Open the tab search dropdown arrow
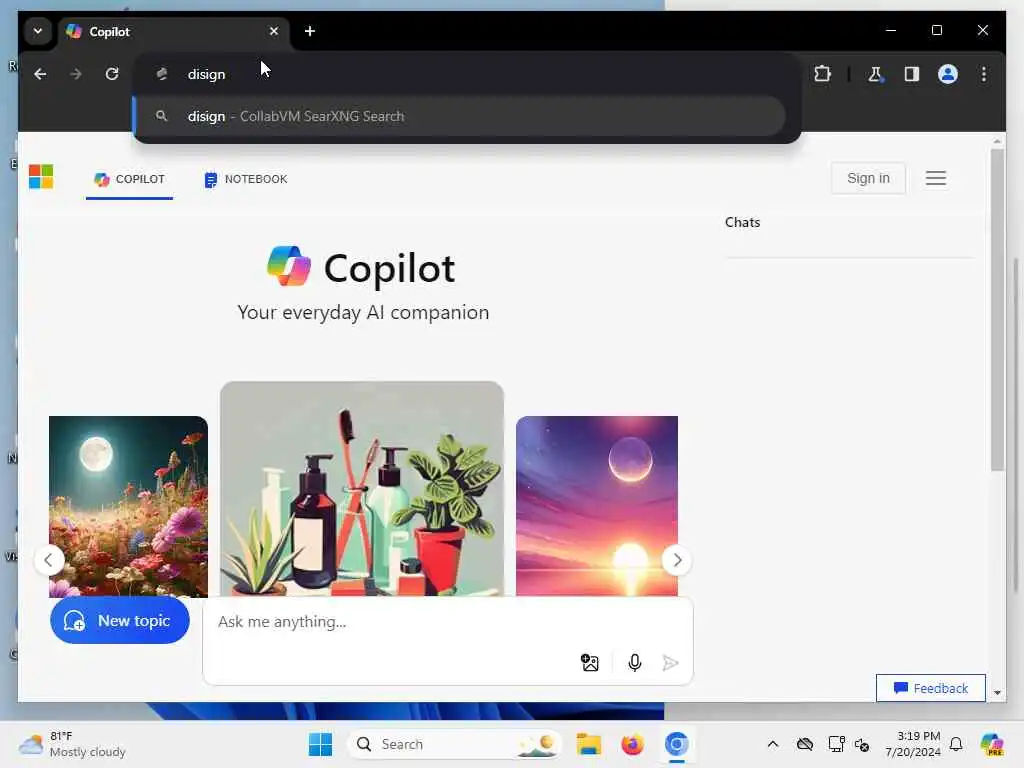 [x=38, y=31]
